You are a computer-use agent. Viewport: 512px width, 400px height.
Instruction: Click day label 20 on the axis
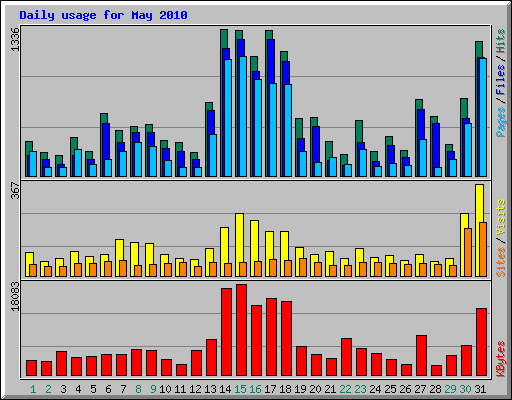click(x=315, y=389)
